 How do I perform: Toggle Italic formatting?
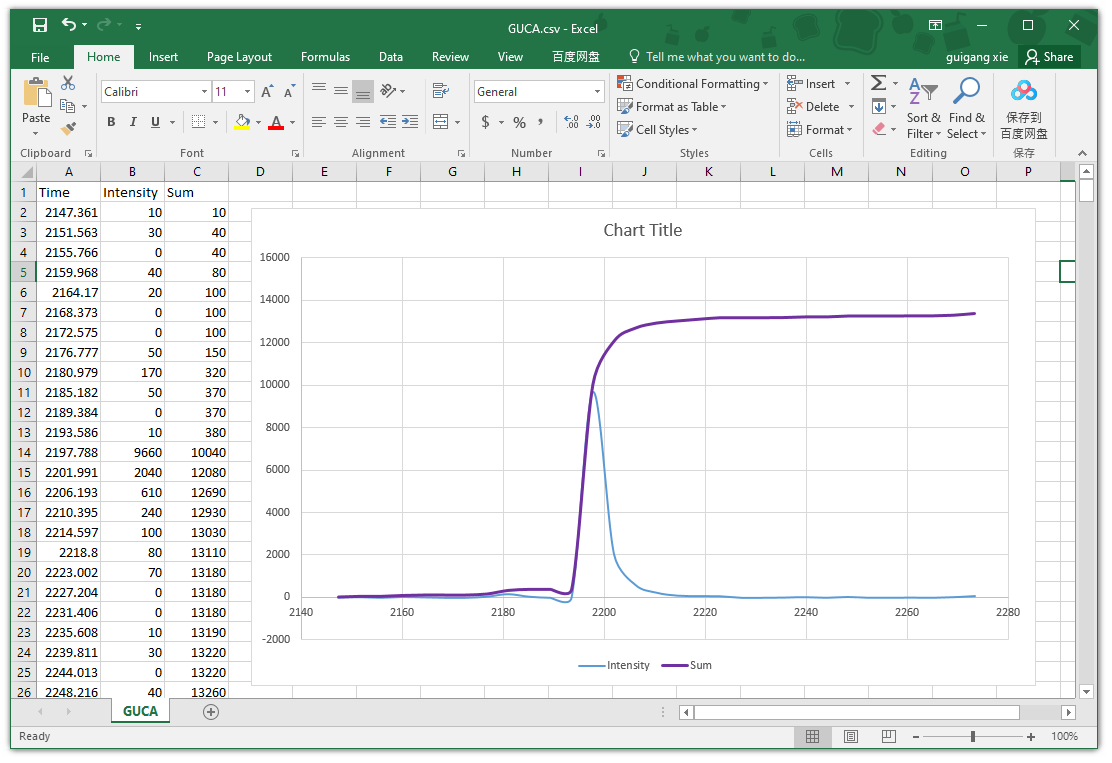coord(133,122)
